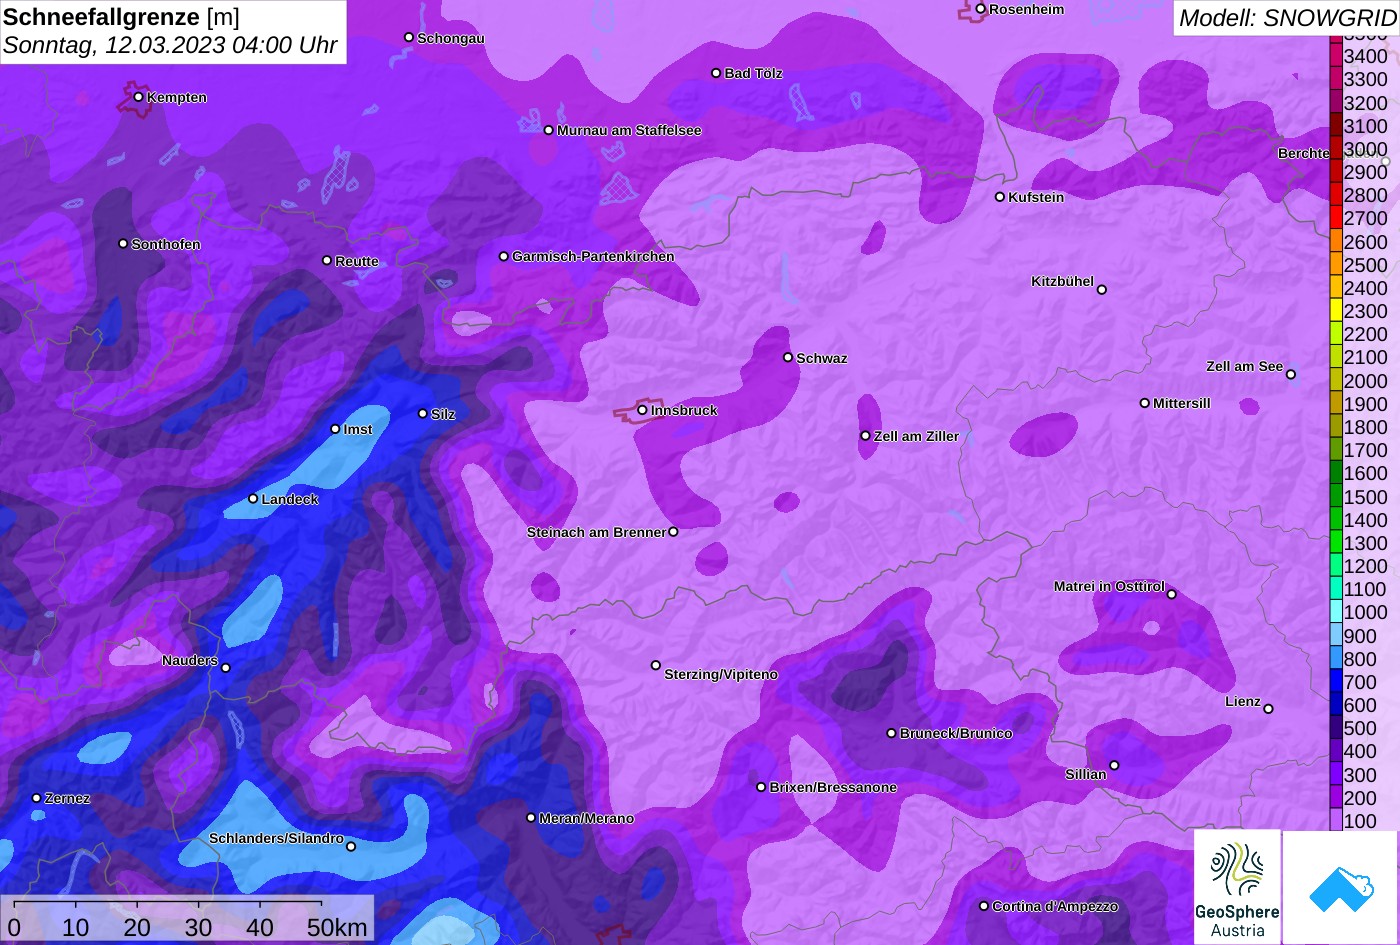The height and width of the screenshot is (945, 1400).
Task: Click the Lienz location marker dot
Action: [1268, 709]
